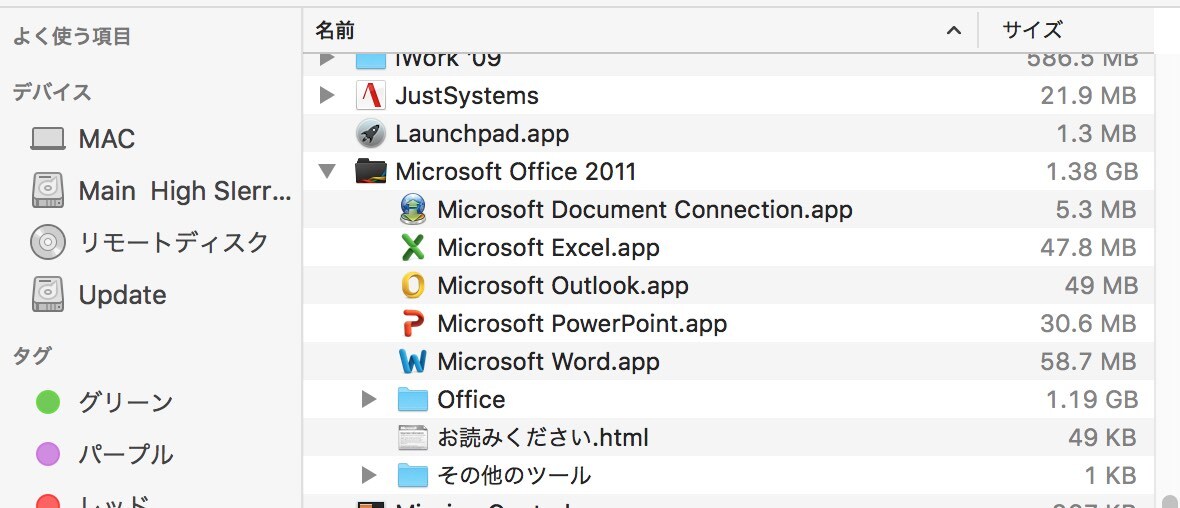1180x508 pixels.
Task: Select その他のツール folder name
Action: click(x=514, y=475)
